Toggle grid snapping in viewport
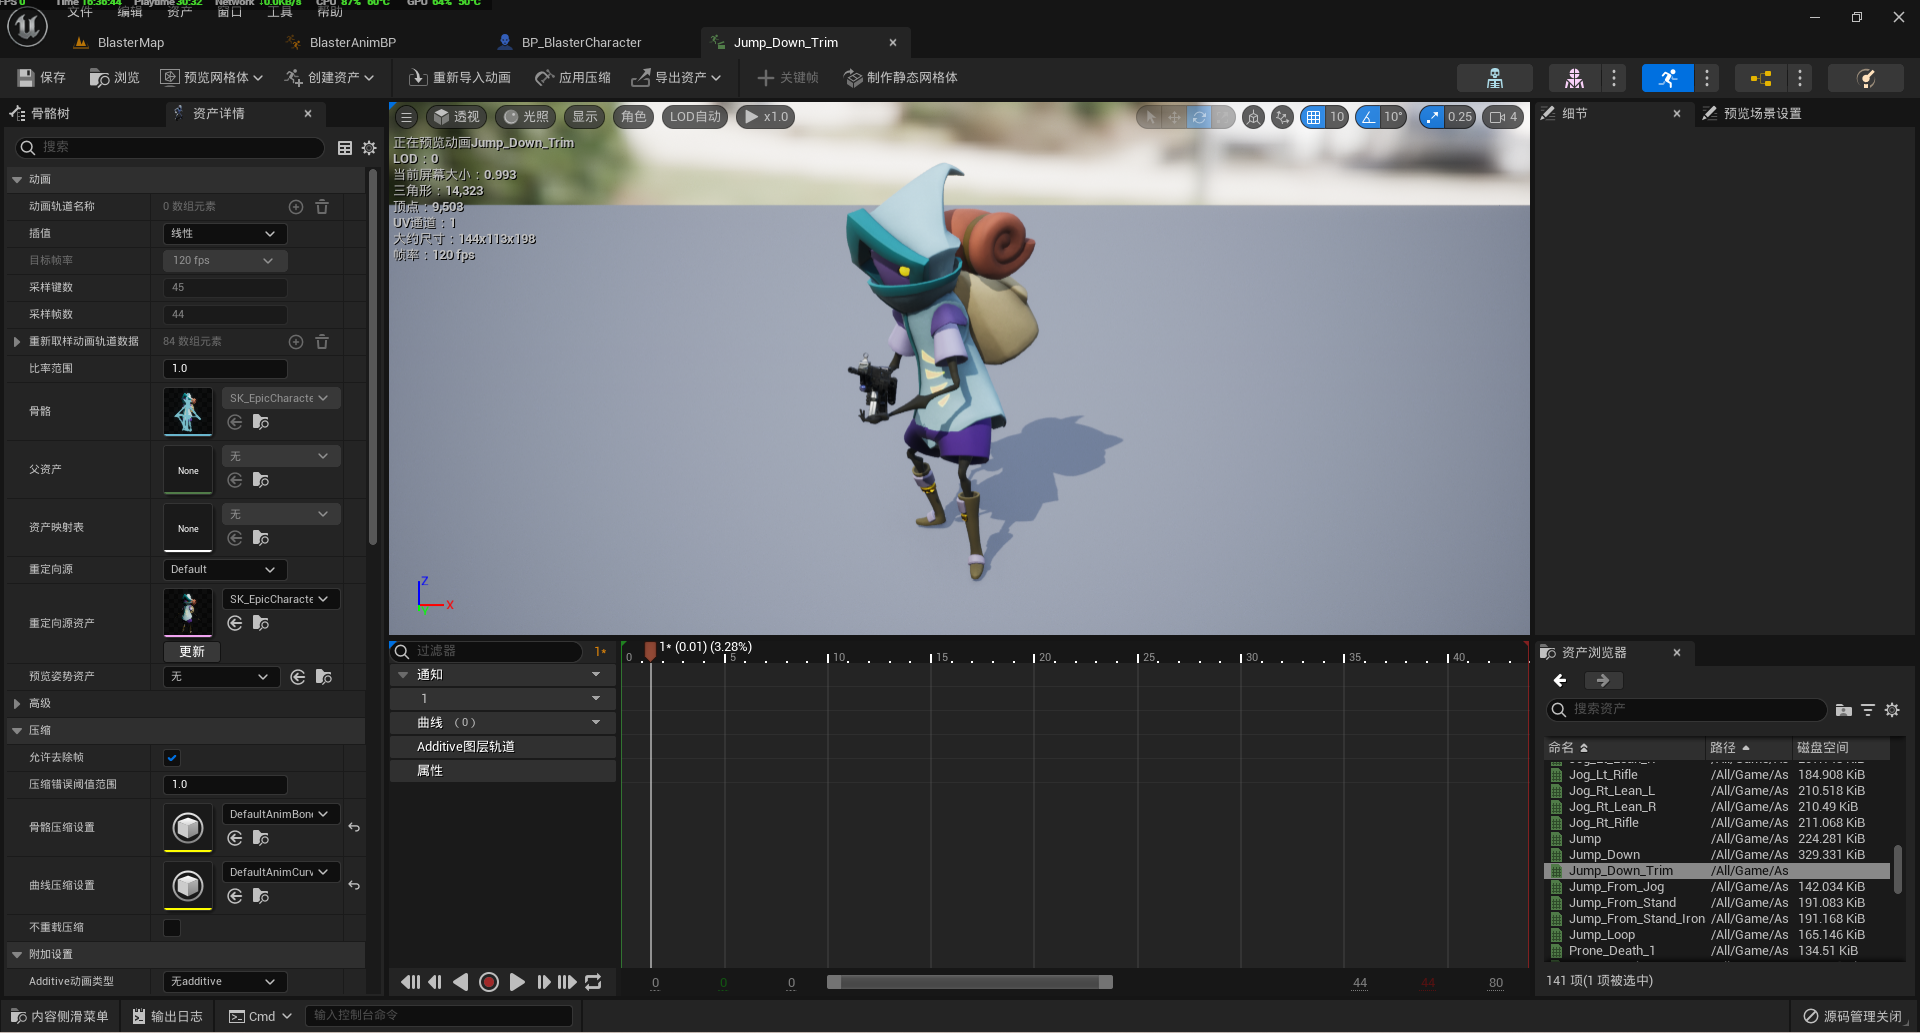Screen dimensions: 1920x1033 (1313, 117)
